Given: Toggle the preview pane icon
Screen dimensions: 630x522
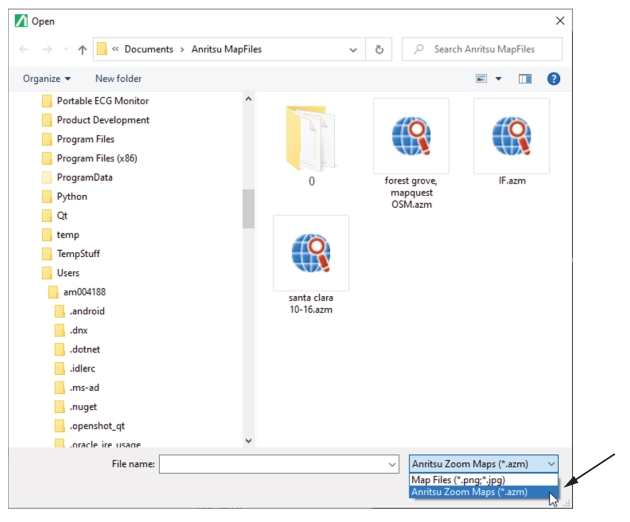Looking at the screenshot, I should 525,79.
